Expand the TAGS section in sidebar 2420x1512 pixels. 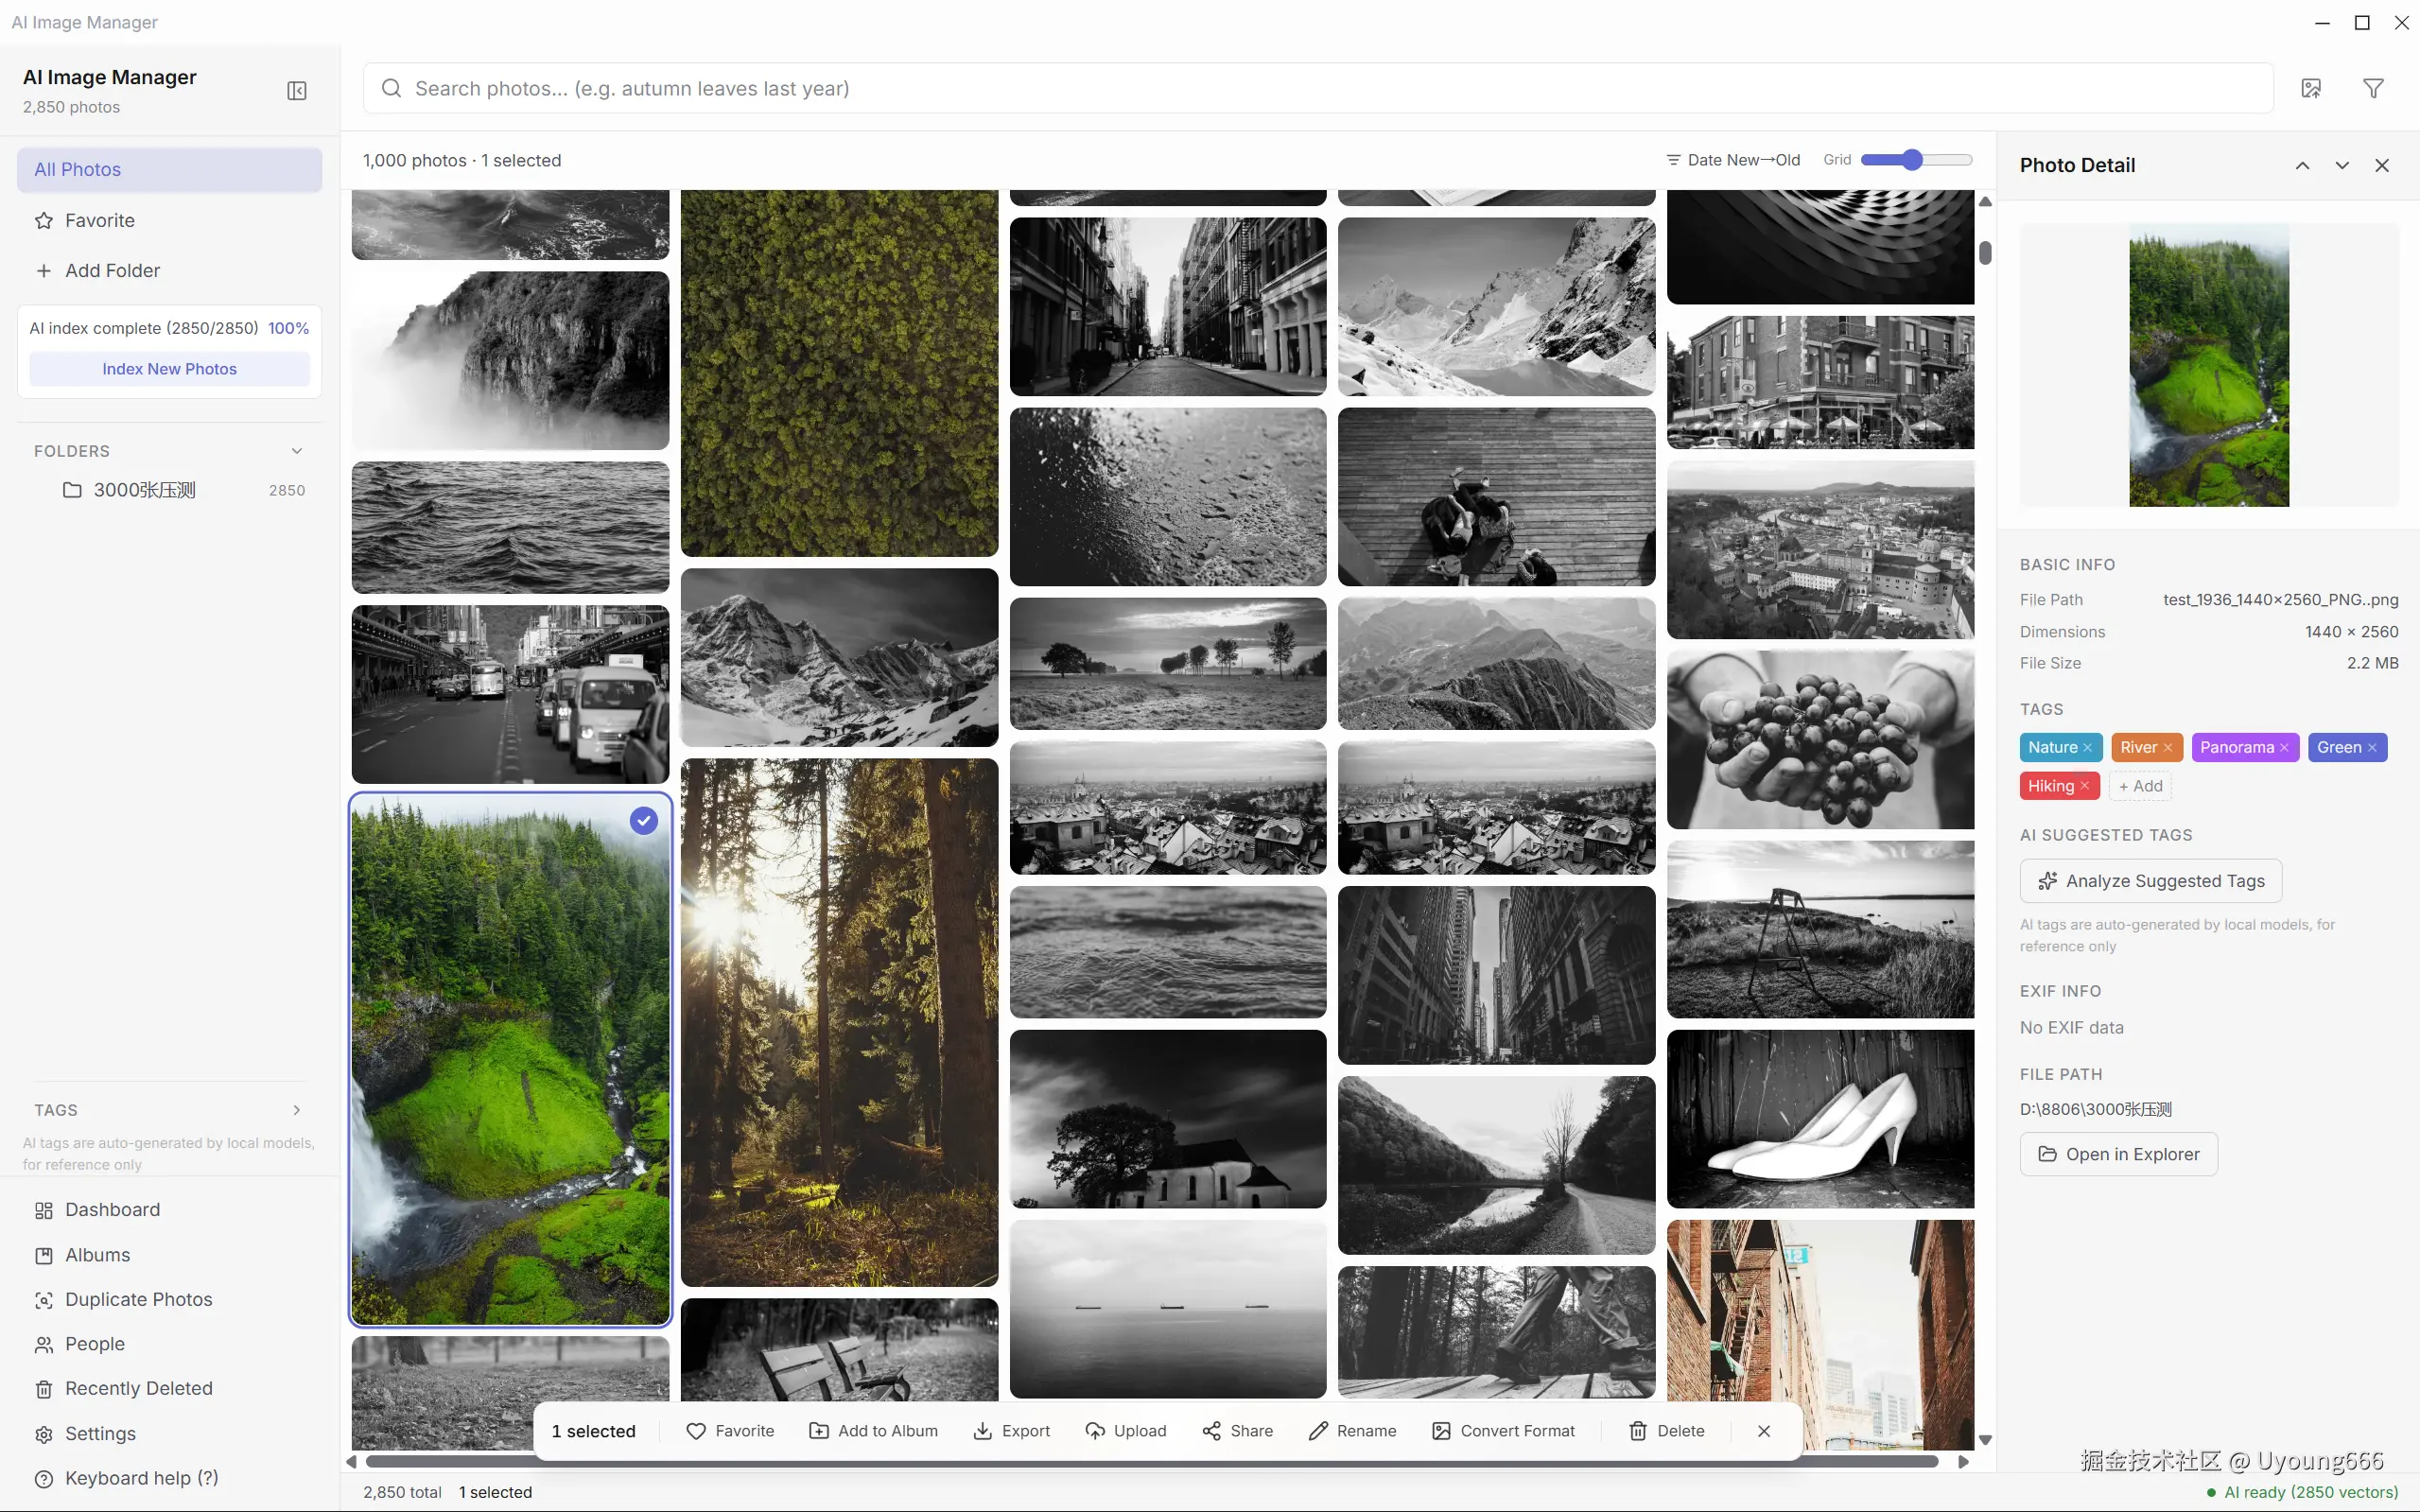point(297,1110)
